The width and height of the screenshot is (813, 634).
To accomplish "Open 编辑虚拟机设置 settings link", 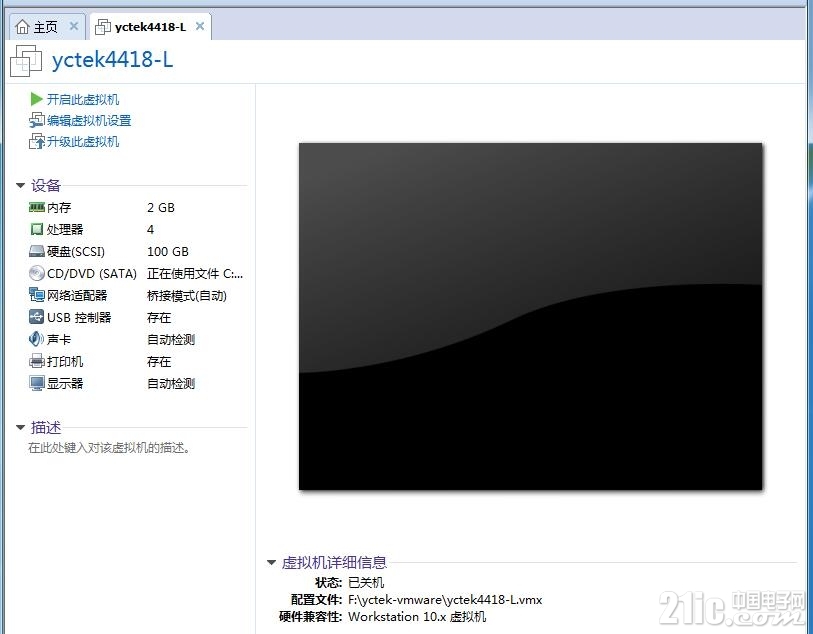I will point(89,120).
